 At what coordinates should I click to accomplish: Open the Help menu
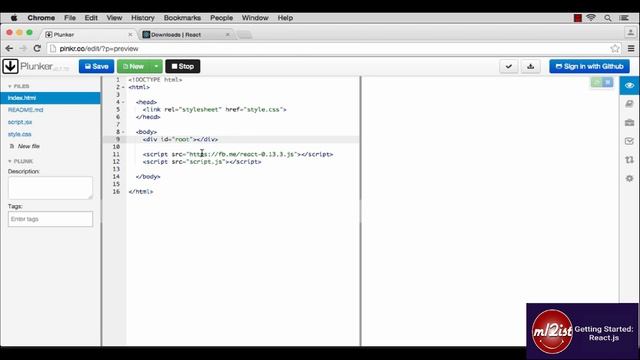tap(285, 18)
